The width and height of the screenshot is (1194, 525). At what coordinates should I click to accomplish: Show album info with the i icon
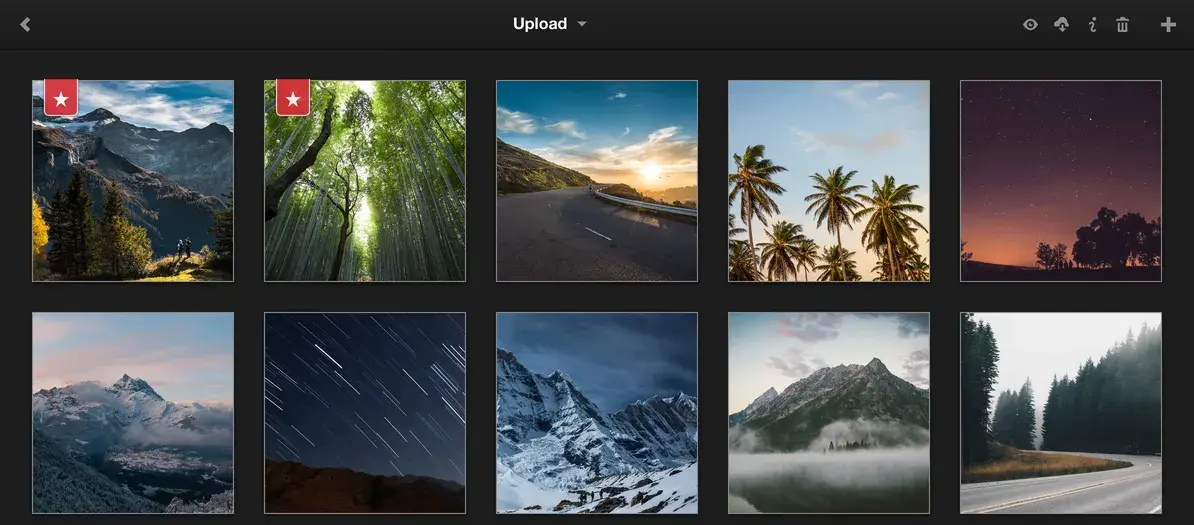coord(1093,24)
